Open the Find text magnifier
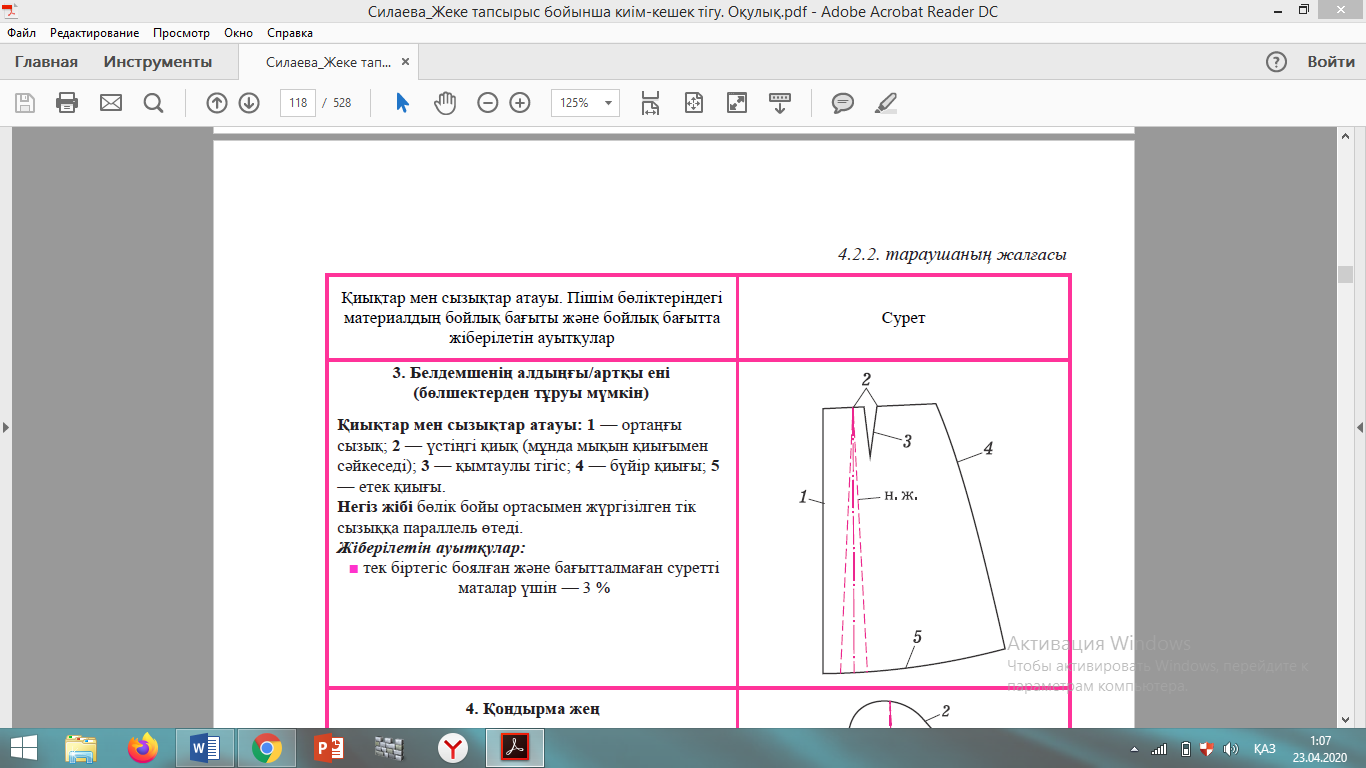The image size is (1366, 768). coord(153,103)
